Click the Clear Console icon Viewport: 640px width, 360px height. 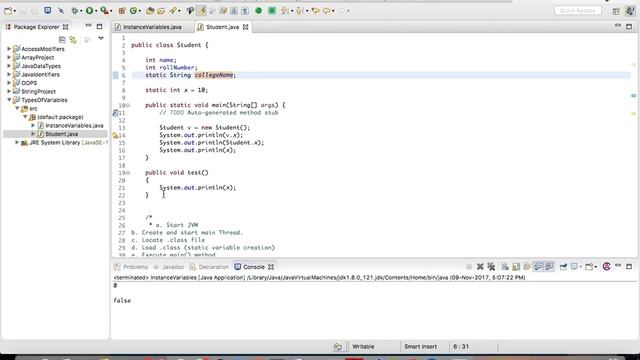(x=505, y=267)
